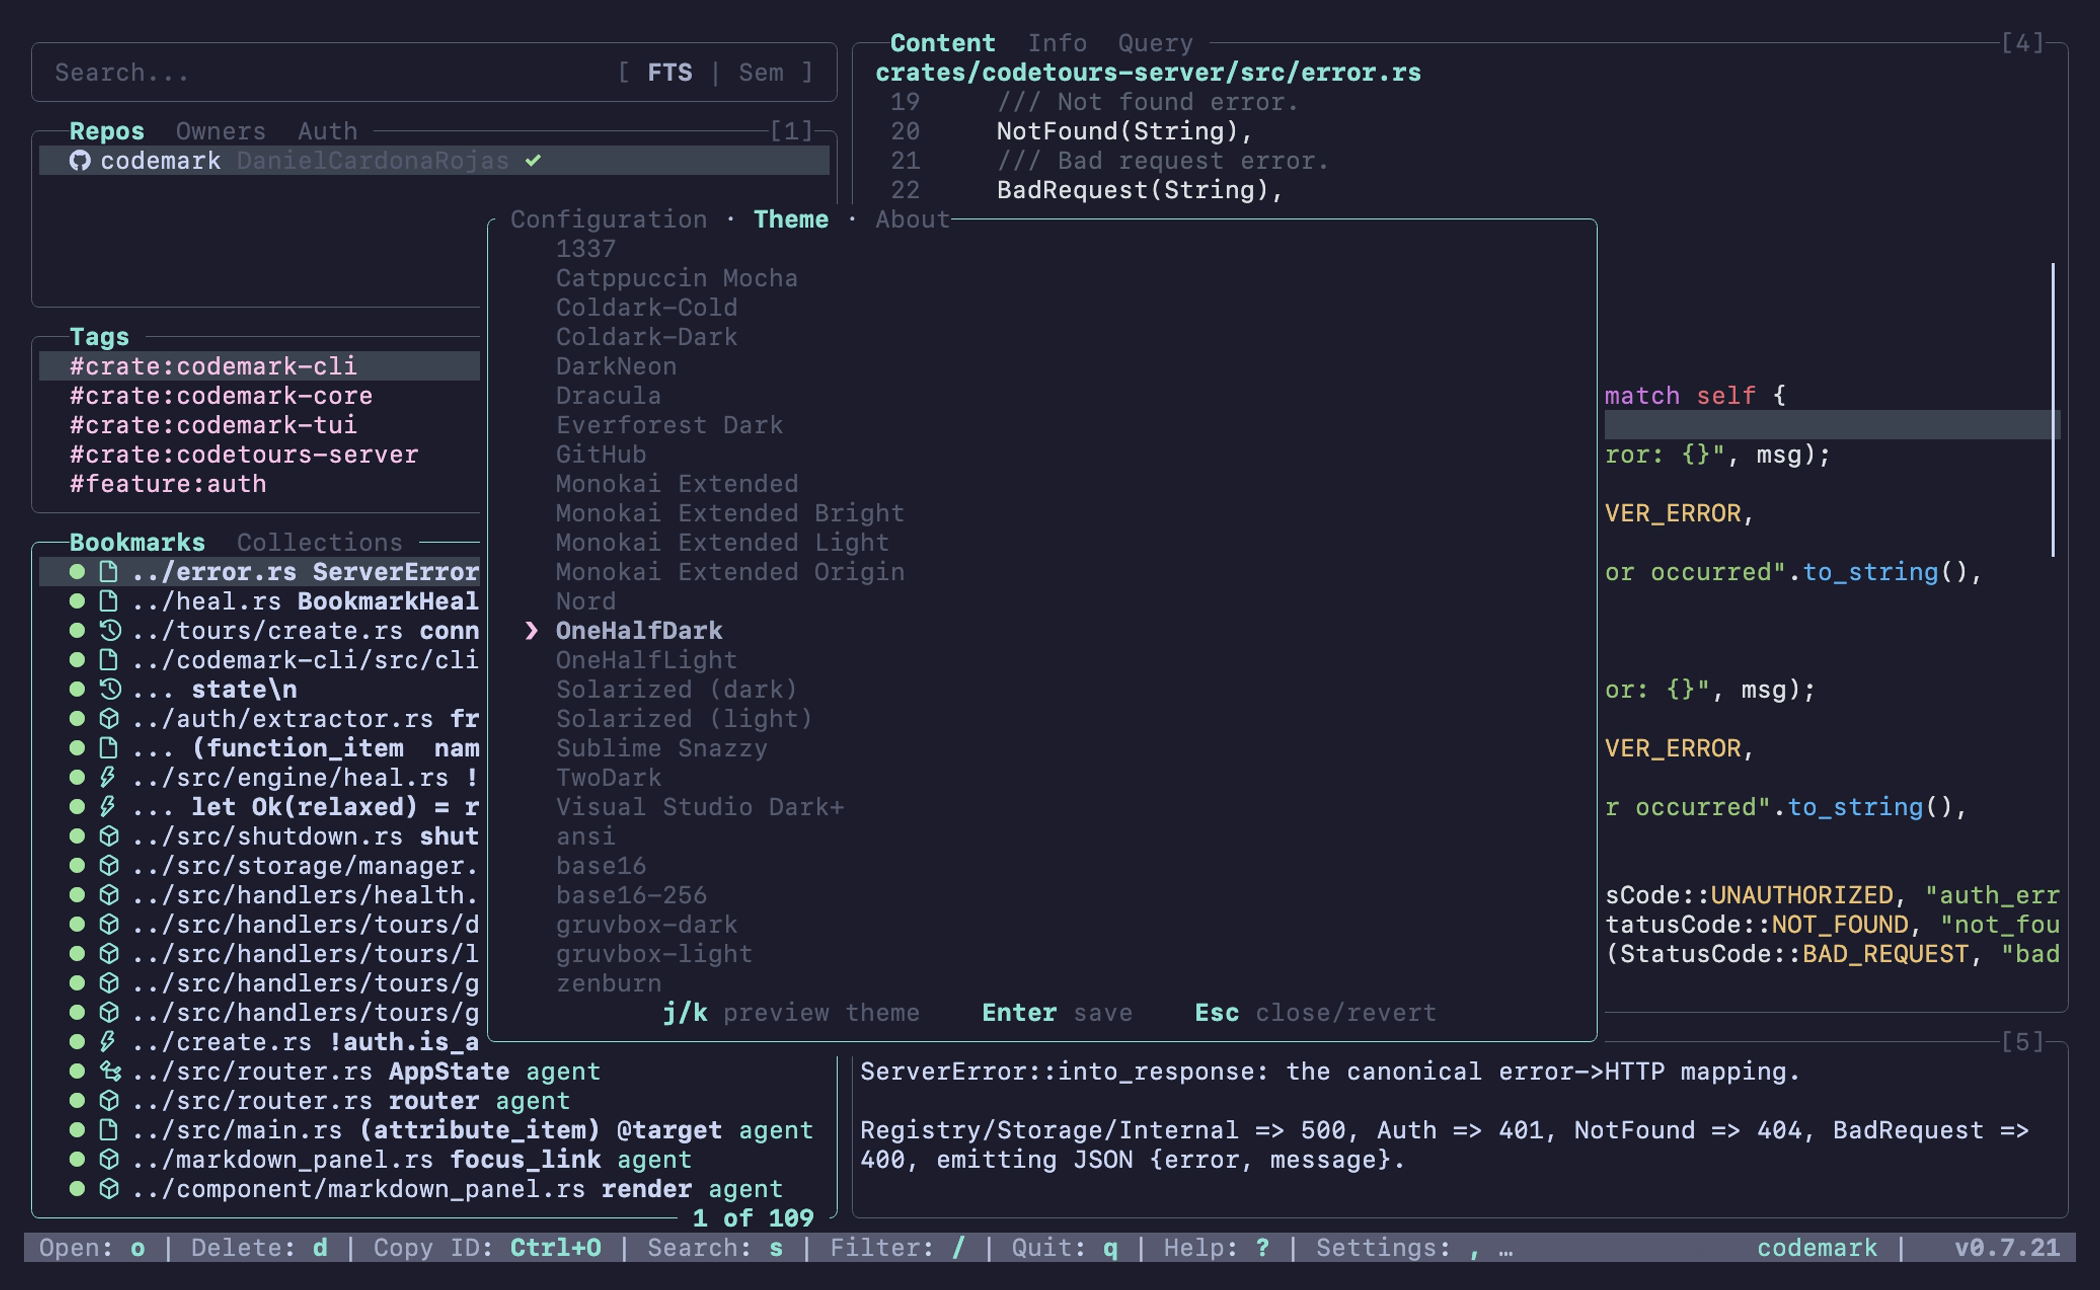Click the Enter save hint in the theme popup
The image size is (2100, 1290).
pos(1057,1013)
